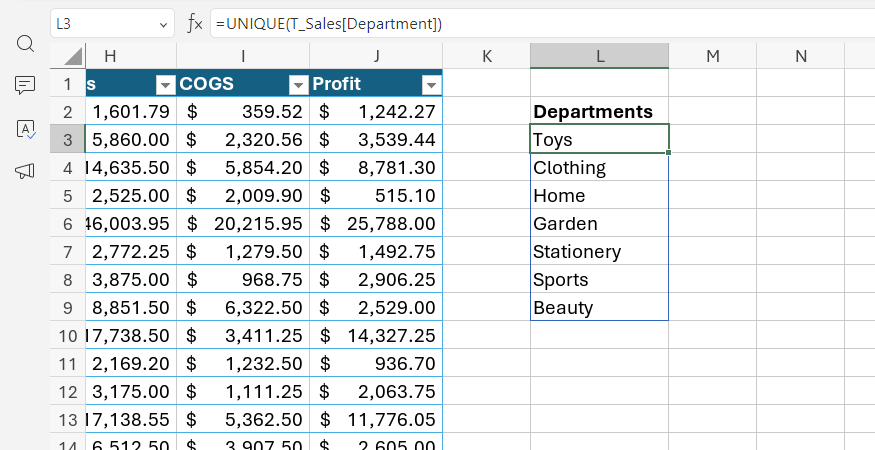Select row 13 header
The width and height of the screenshot is (875, 450).
coord(68,419)
